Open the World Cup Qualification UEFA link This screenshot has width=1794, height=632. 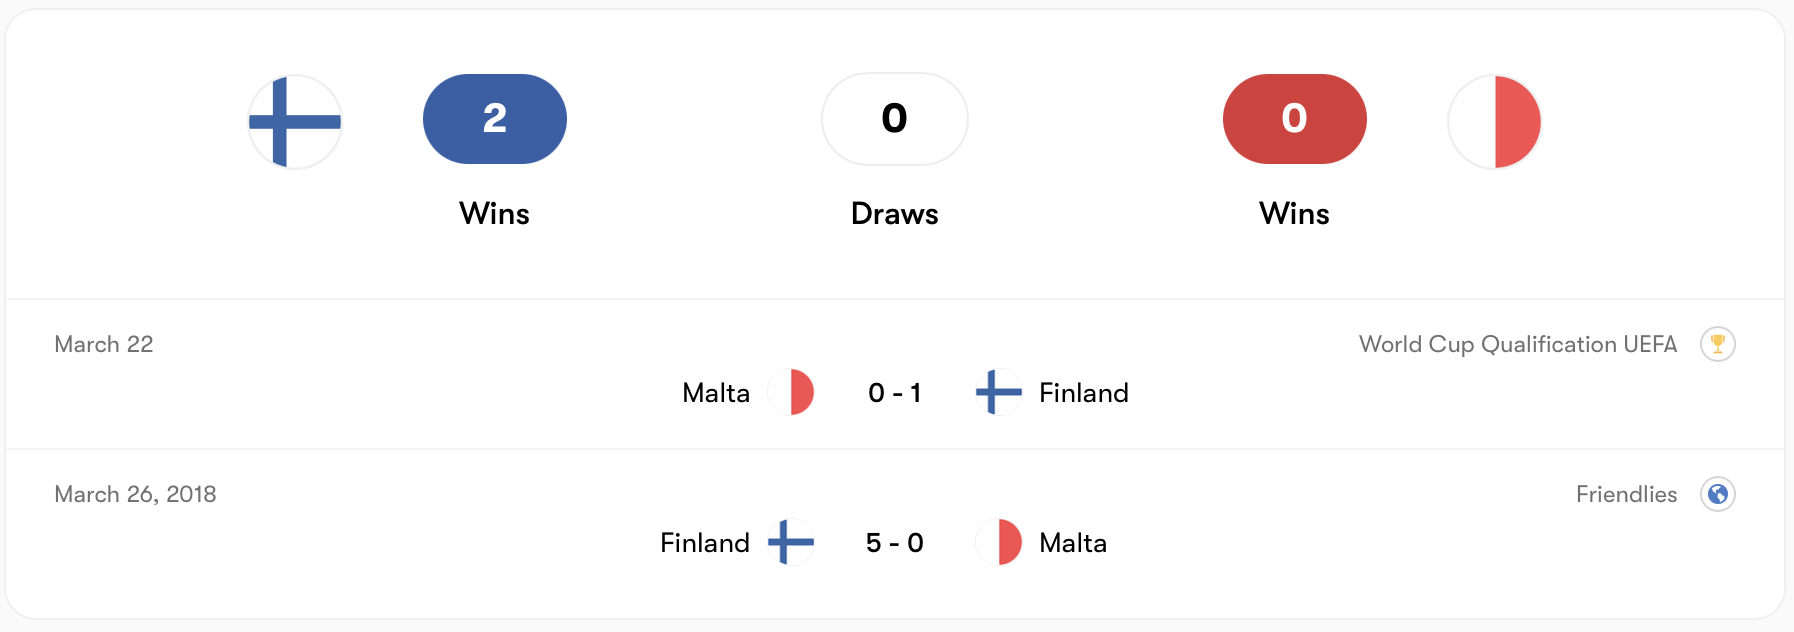(1517, 344)
